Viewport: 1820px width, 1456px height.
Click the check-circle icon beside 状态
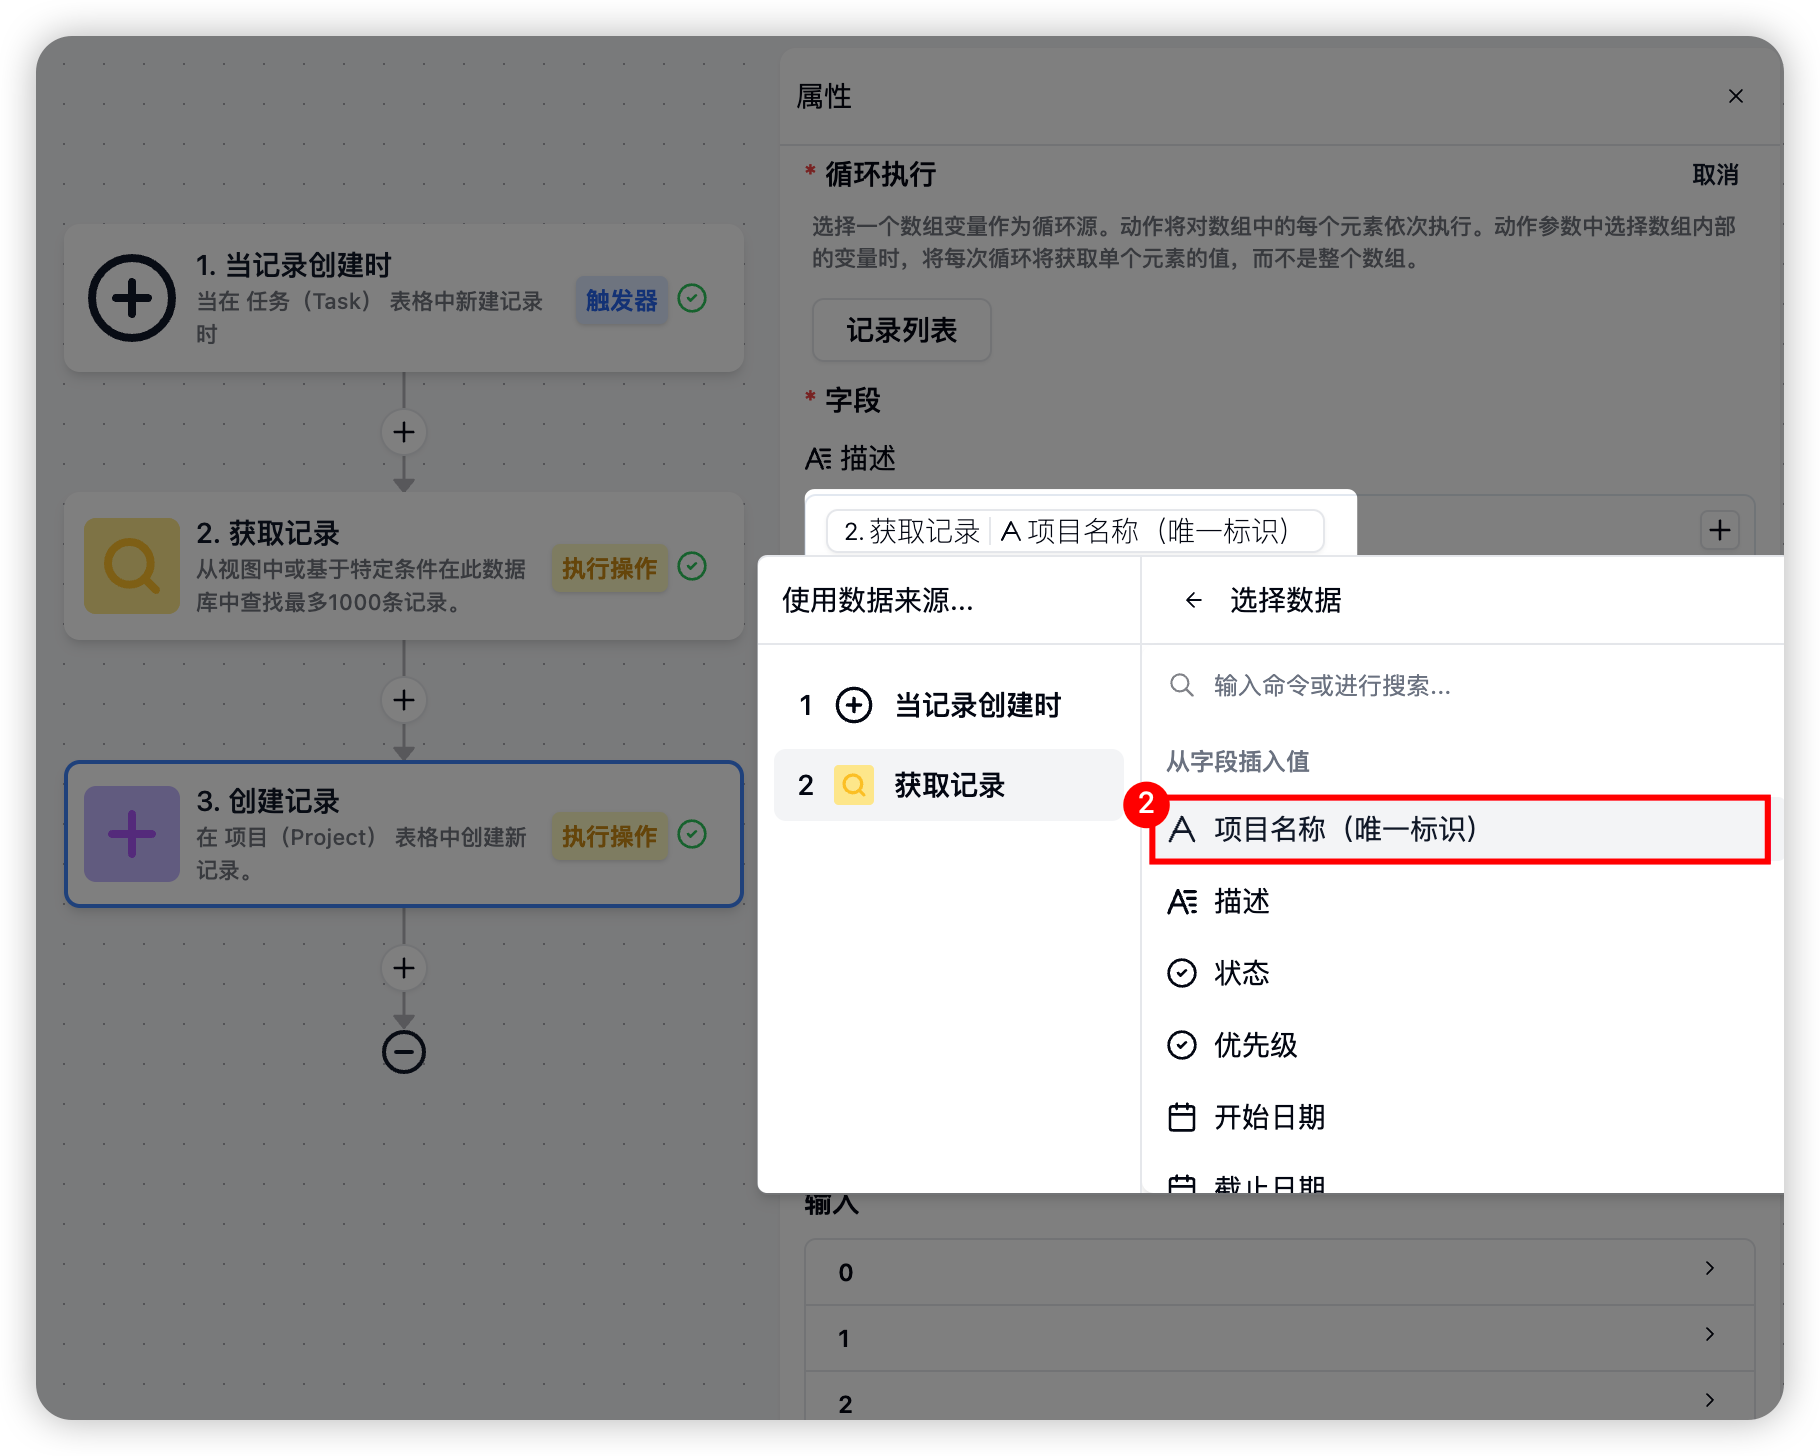click(1182, 973)
